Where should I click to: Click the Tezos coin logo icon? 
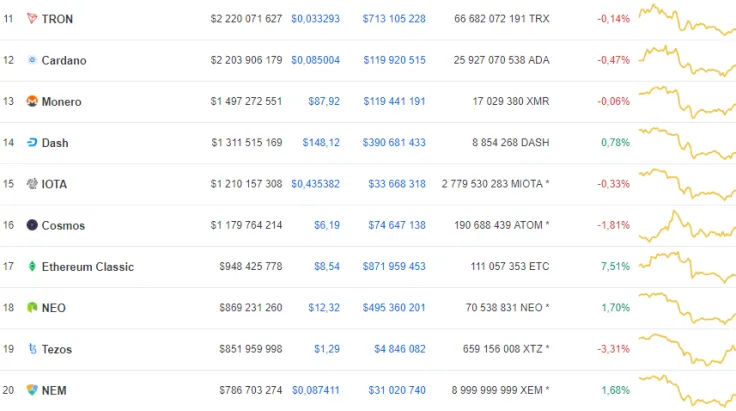[32, 349]
